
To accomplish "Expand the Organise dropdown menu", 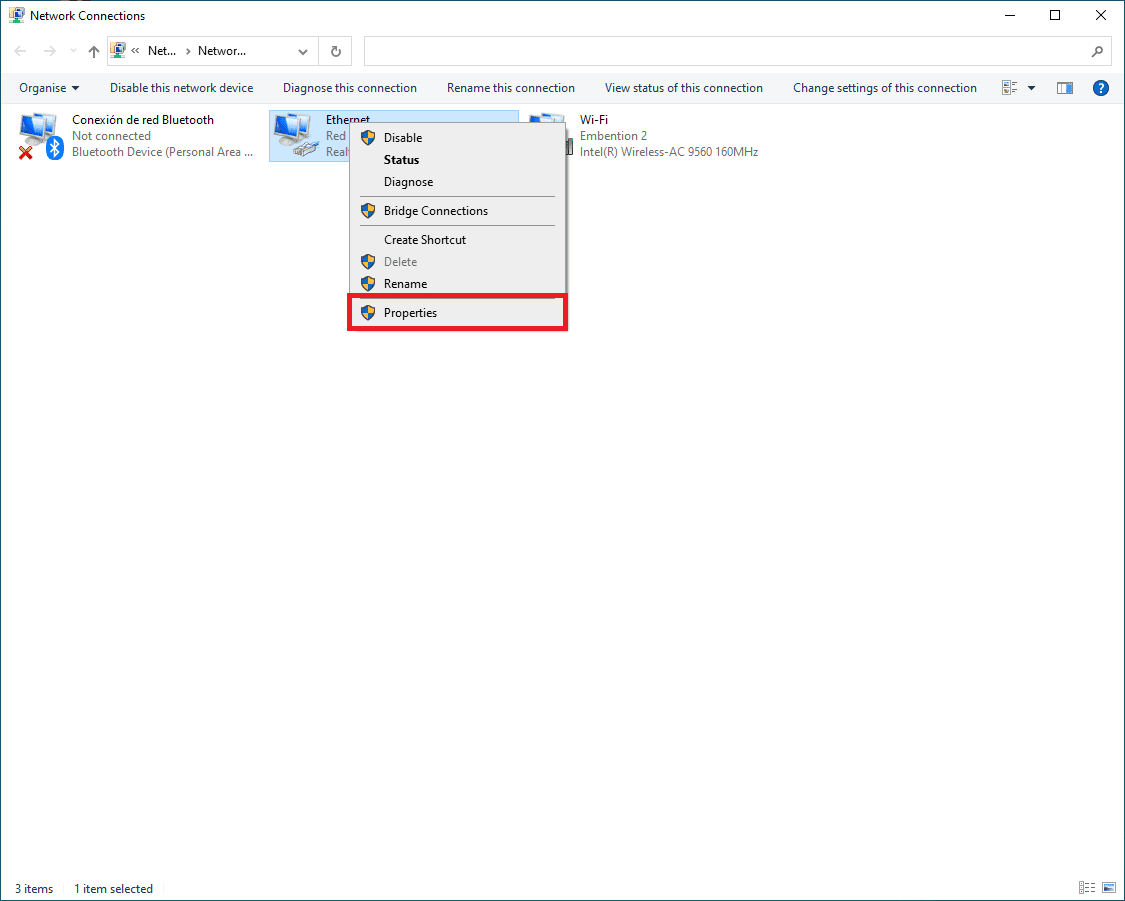I will [49, 88].
